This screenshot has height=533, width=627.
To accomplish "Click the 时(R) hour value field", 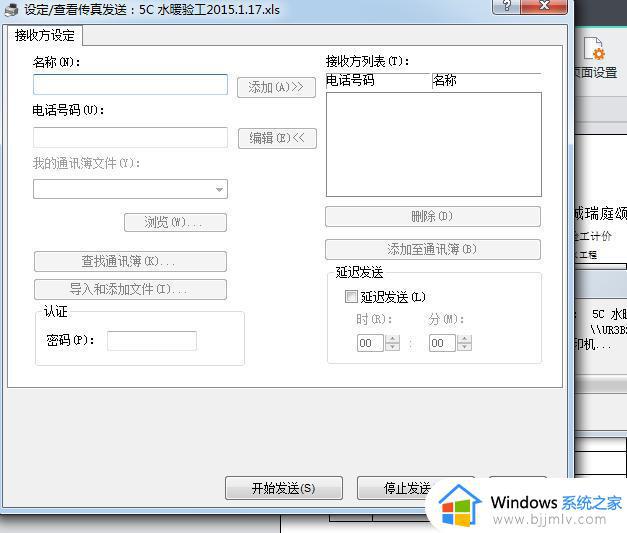I will [370, 343].
